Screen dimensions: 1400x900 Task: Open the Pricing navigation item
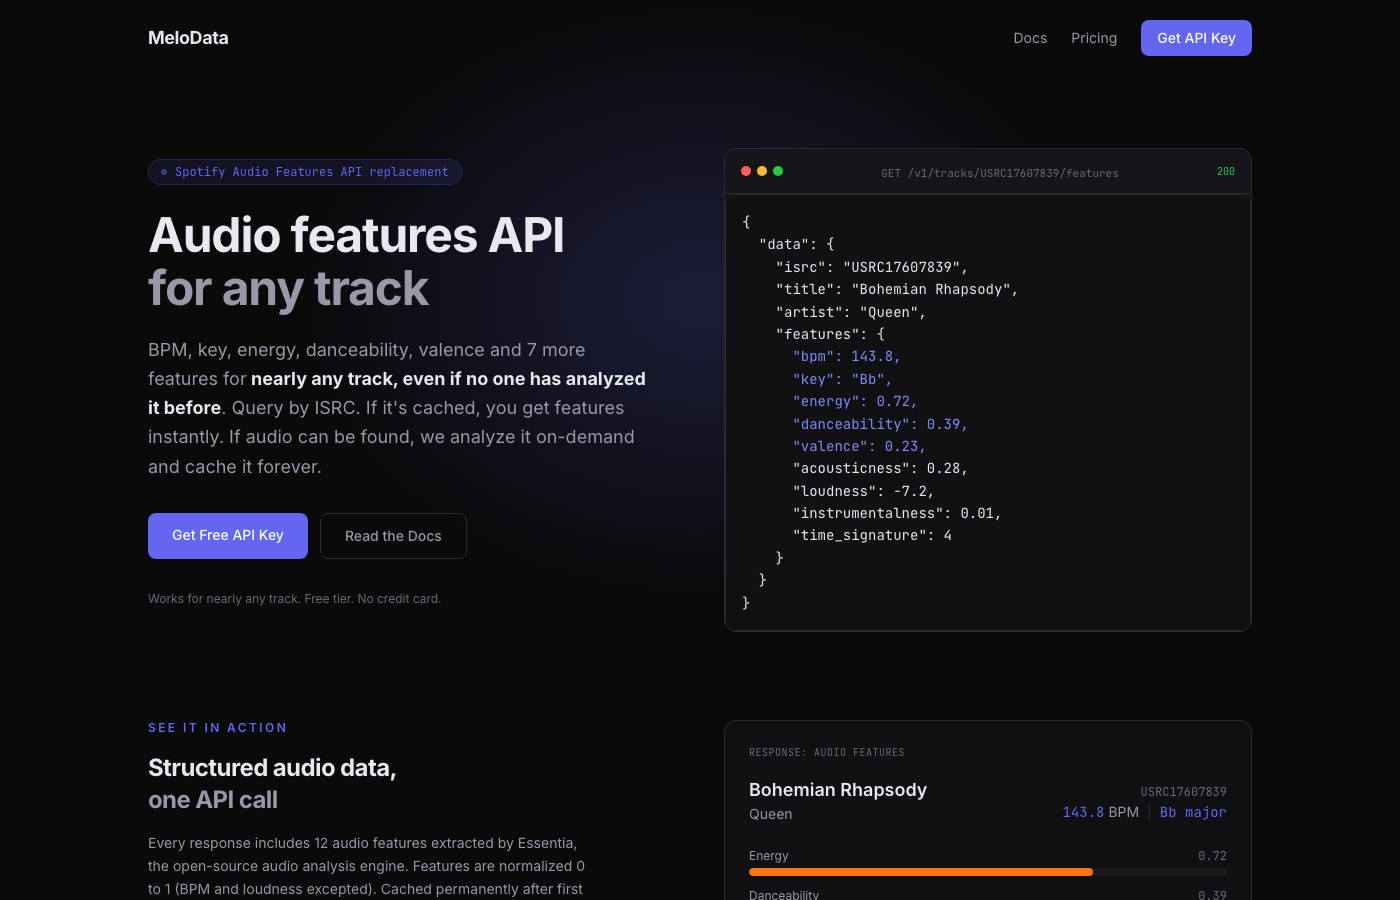click(x=1094, y=38)
